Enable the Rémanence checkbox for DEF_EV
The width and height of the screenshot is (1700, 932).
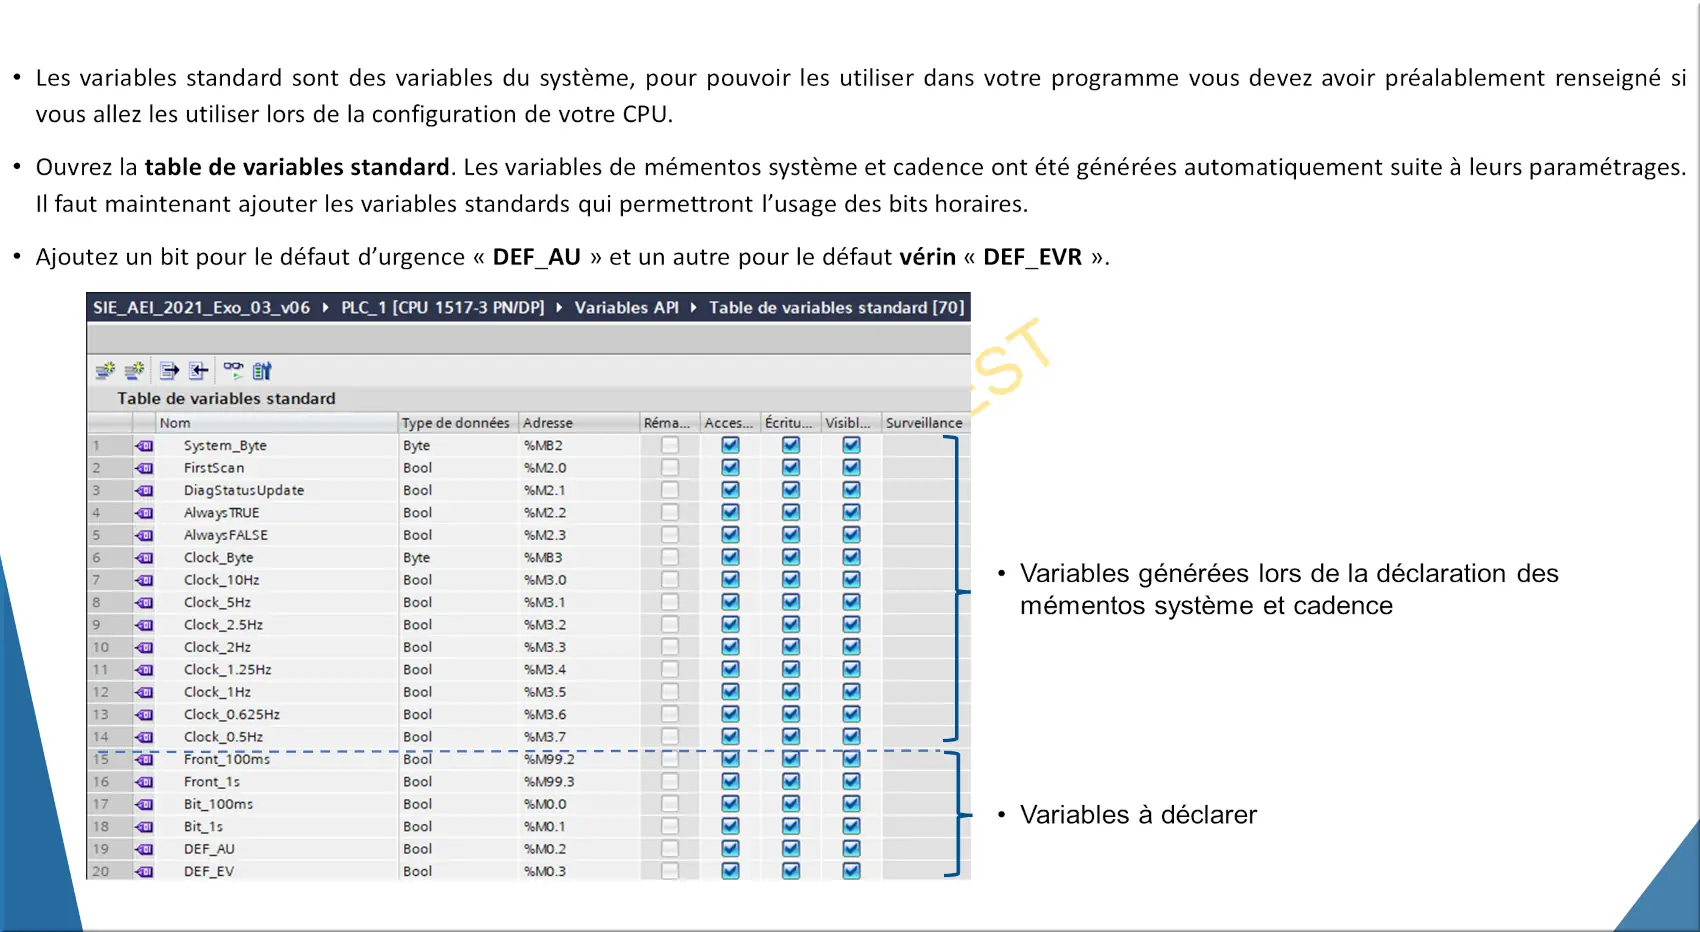670,870
